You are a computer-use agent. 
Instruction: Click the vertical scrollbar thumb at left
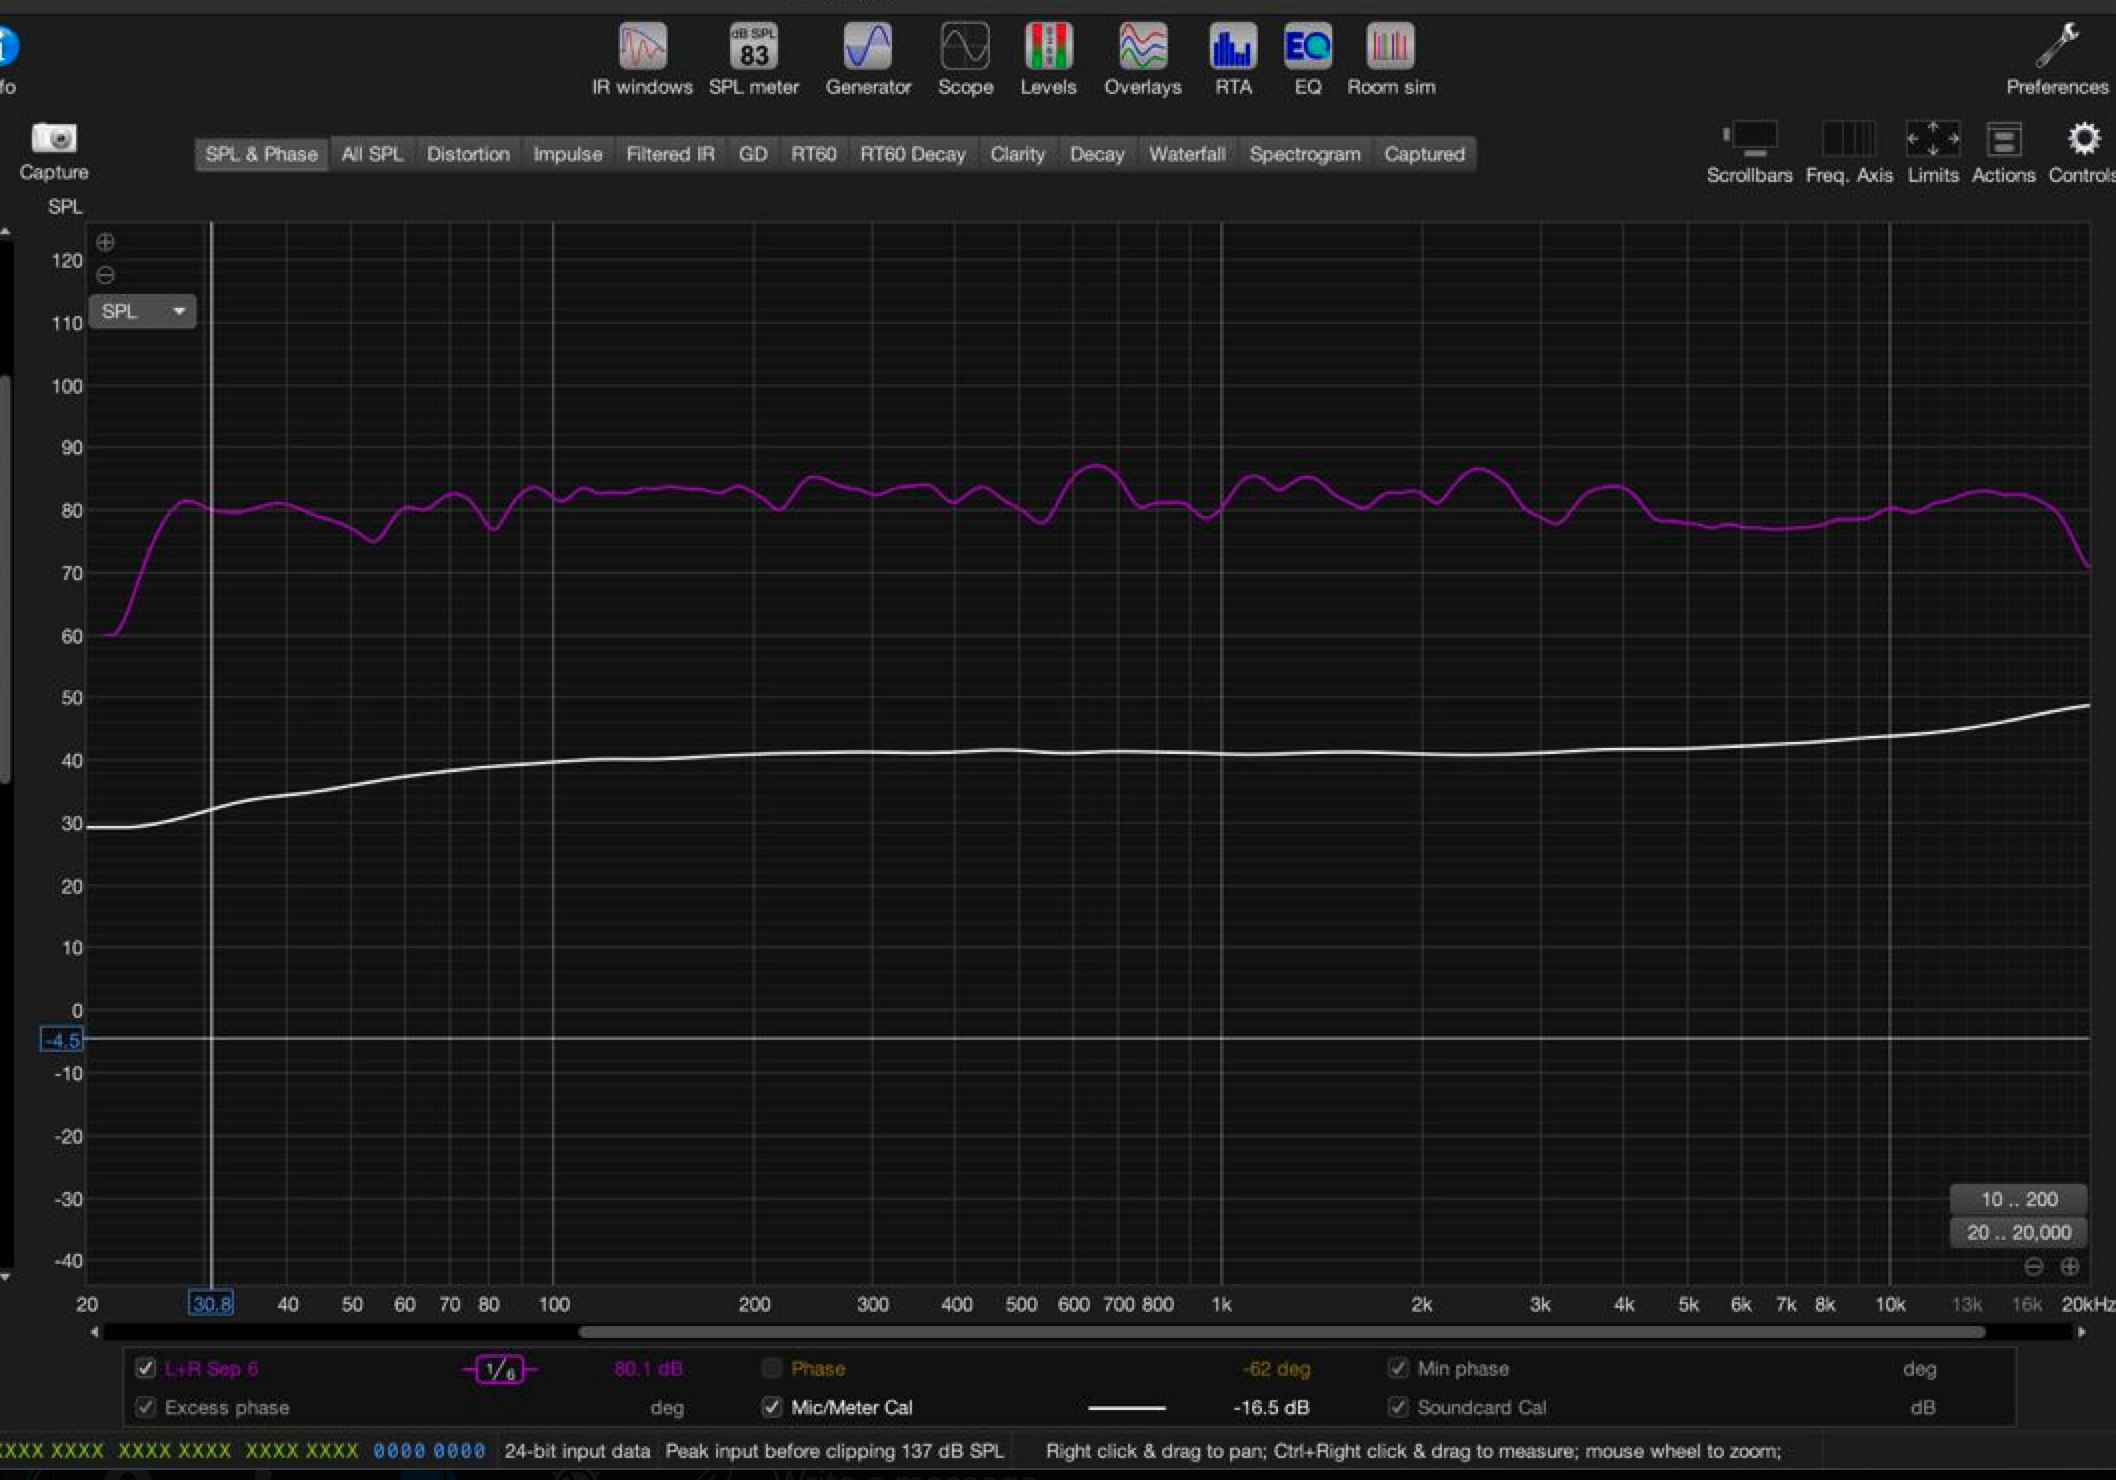pyautogui.click(x=5, y=580)
